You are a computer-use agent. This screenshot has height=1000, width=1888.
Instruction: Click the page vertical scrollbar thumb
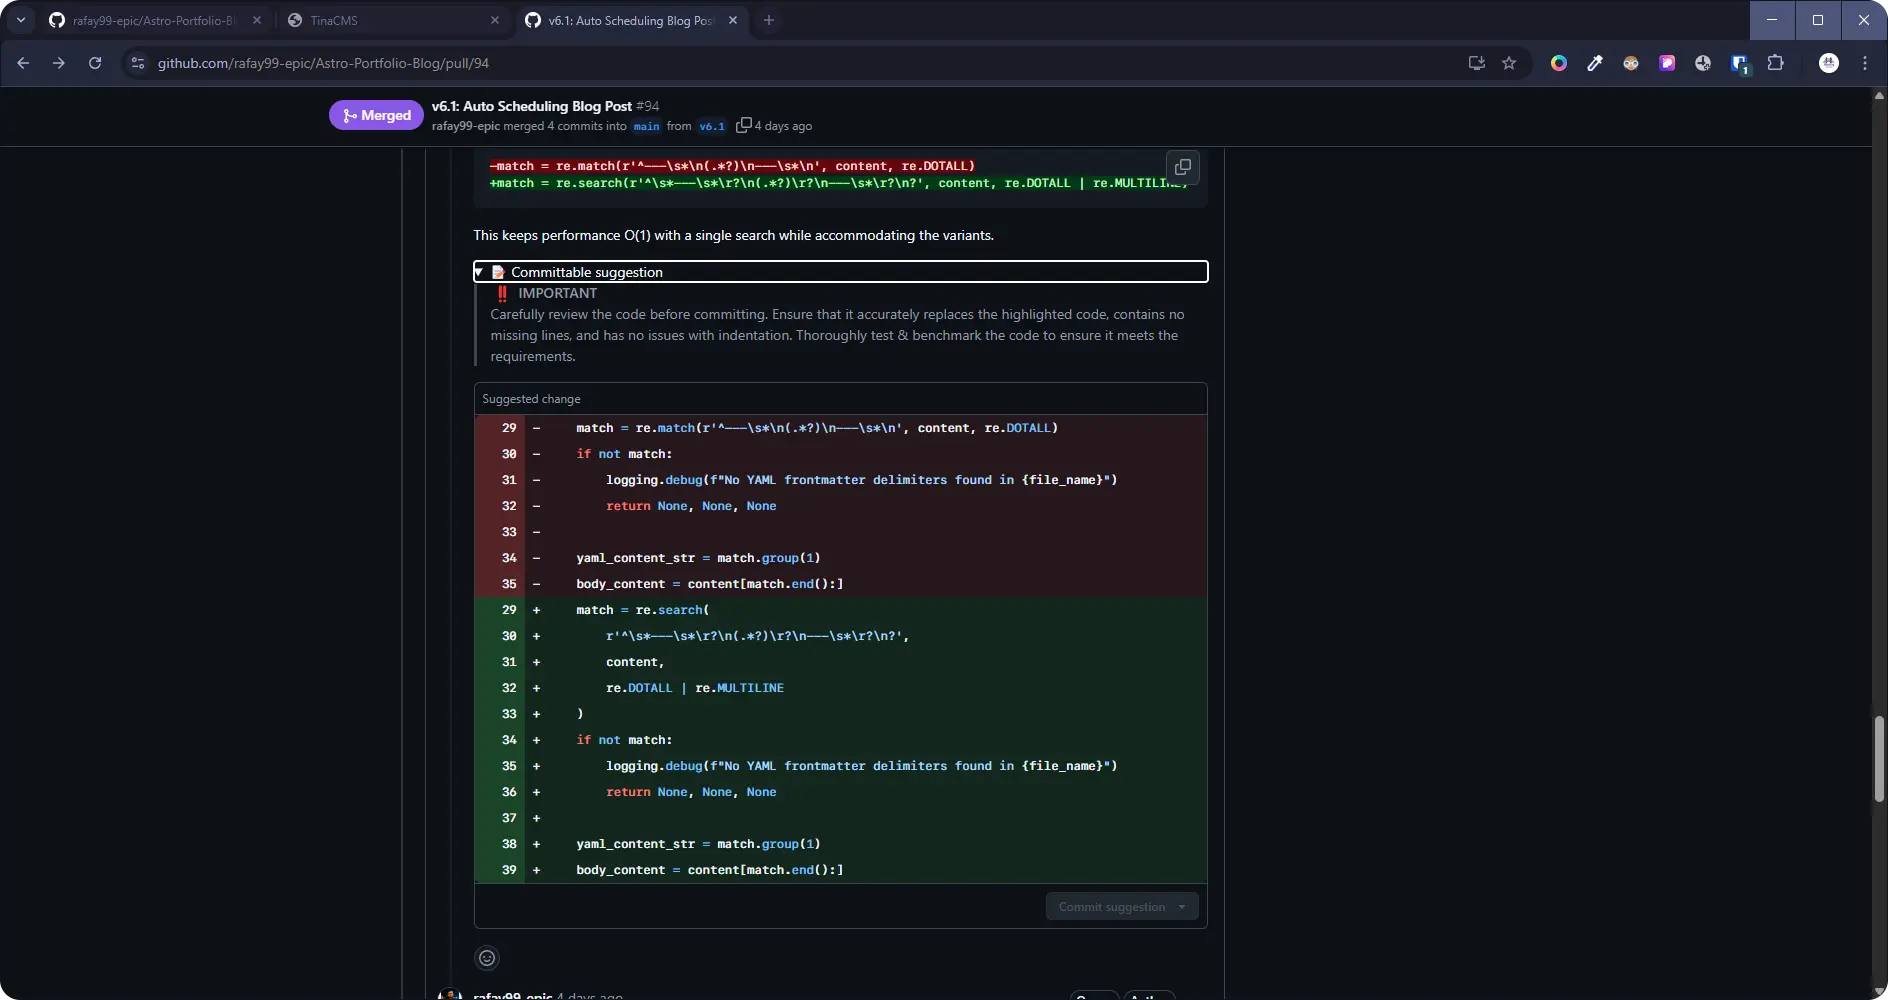pyautogui.click(x=1879, y=758)
